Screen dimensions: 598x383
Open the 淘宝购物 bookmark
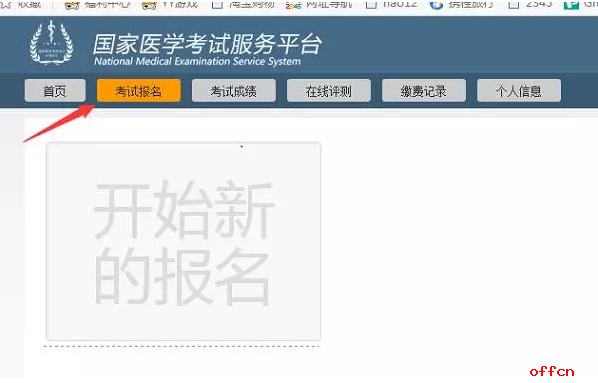coord(243,4)
